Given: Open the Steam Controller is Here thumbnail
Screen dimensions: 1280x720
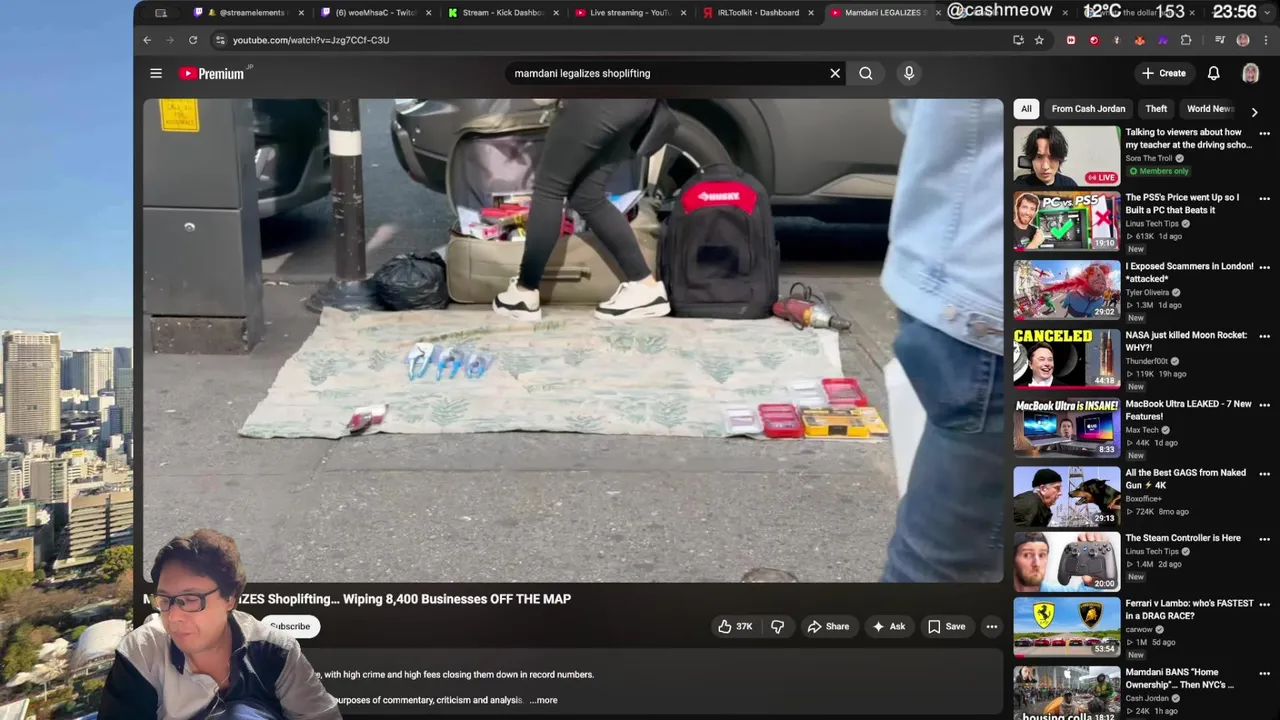Looking at the screenshot, I should coord(1067,562).
